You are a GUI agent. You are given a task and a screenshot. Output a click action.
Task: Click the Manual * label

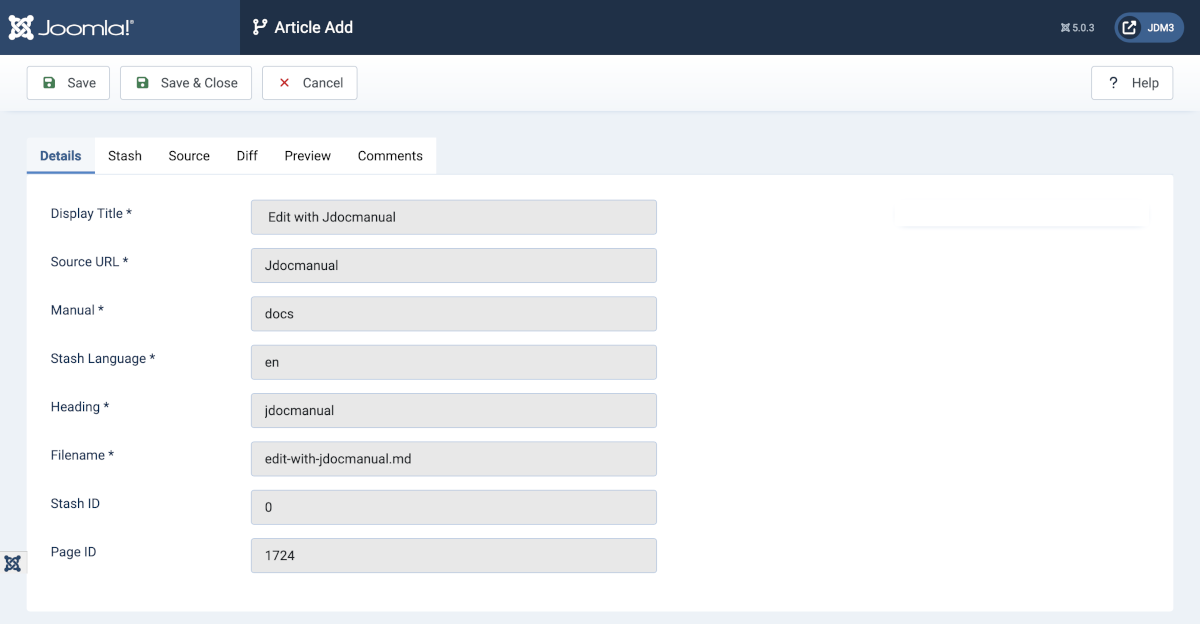click(77, 310)
